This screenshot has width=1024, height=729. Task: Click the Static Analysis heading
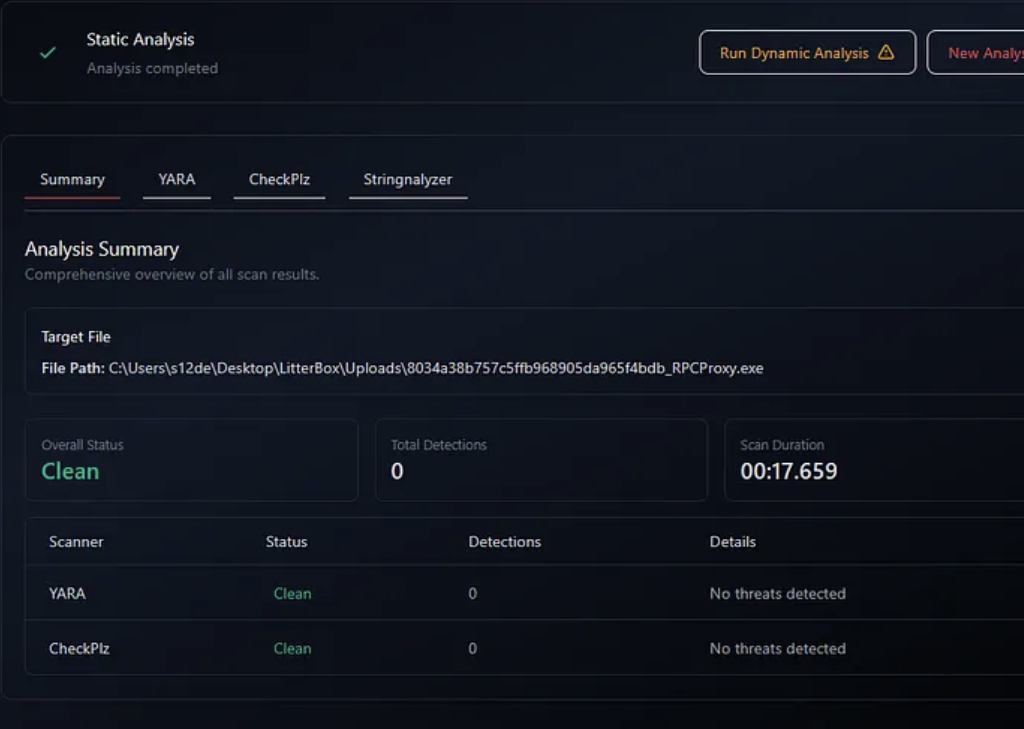(x=140, y=40)
